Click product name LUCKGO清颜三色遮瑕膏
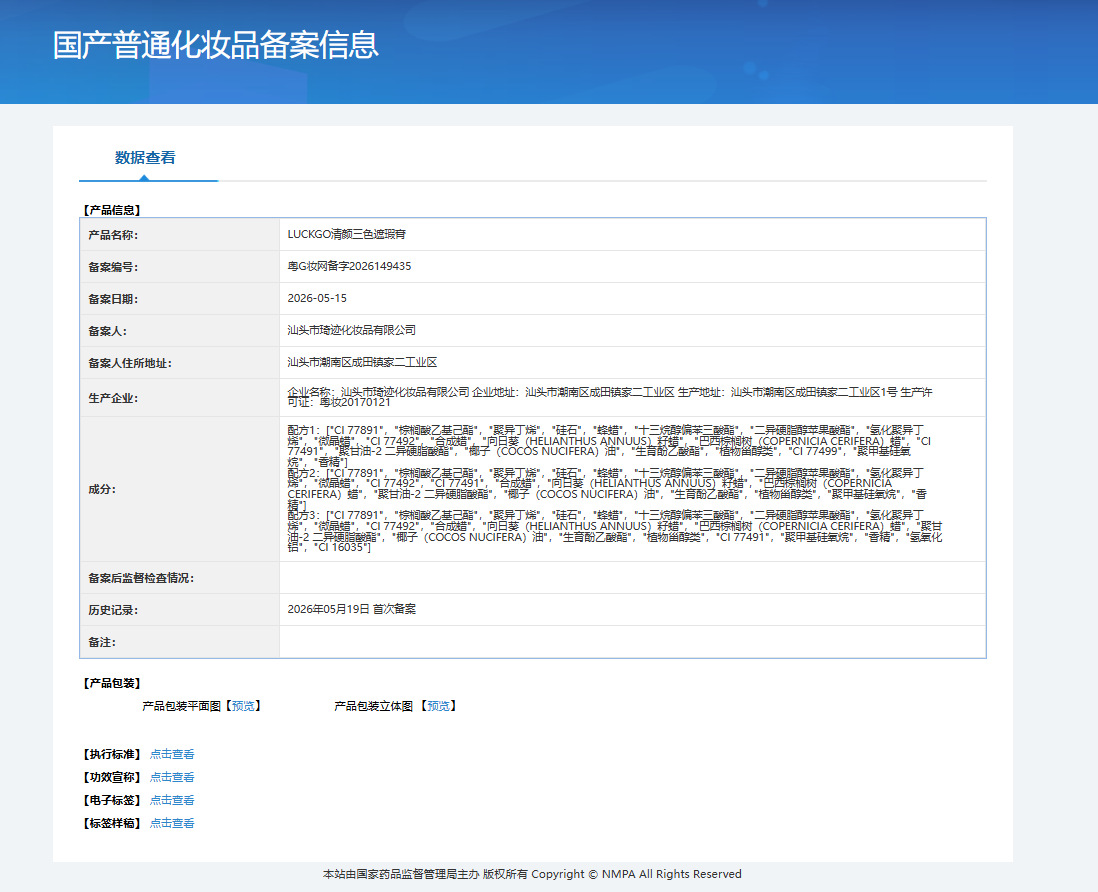This screenshot has height=892, width=1098. click(347, 235)
